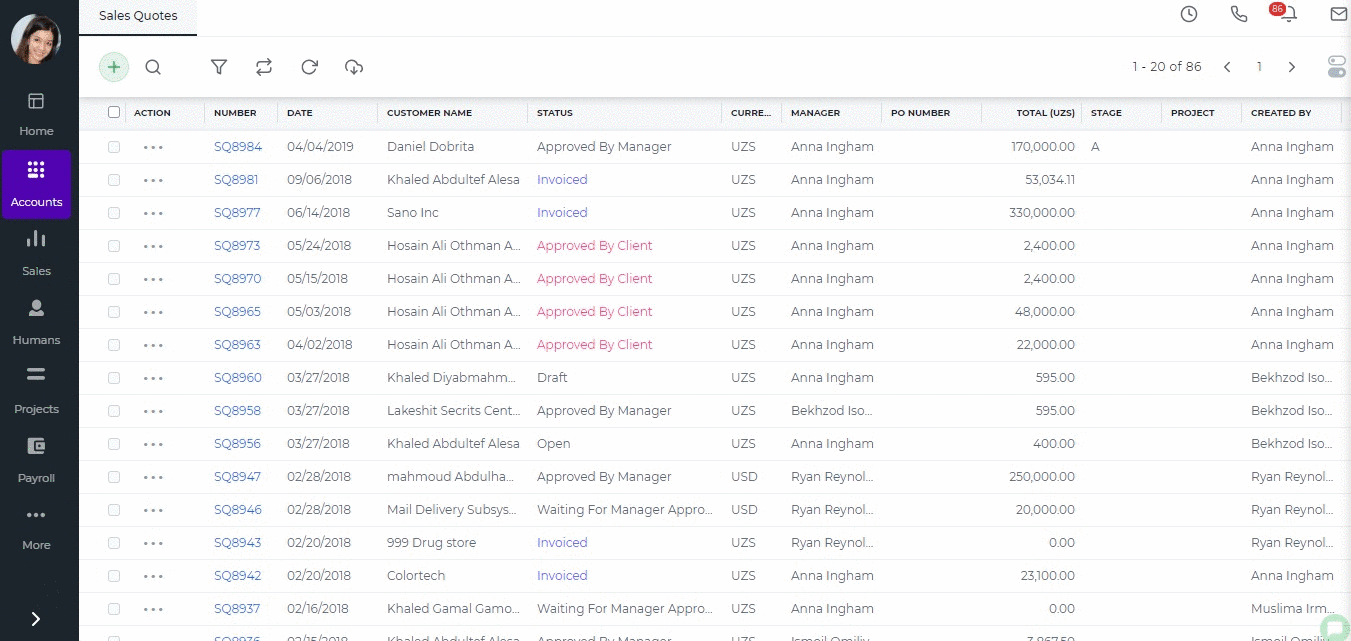Click the green add new quote button
Viewport: 1351px width, 641px height.
point(114,67)
